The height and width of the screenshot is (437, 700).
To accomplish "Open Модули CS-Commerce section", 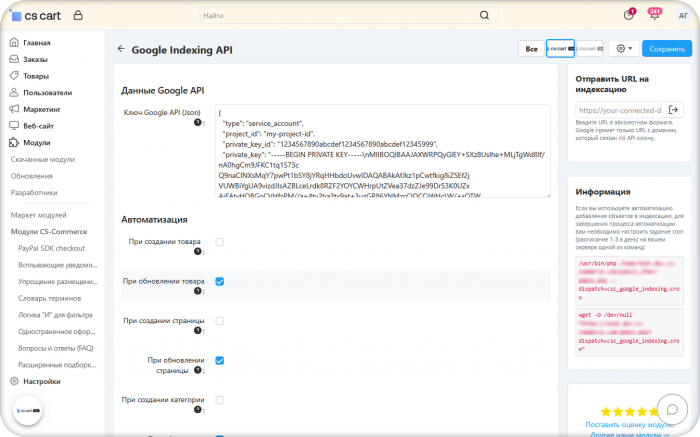I will (x=49, y=231).
